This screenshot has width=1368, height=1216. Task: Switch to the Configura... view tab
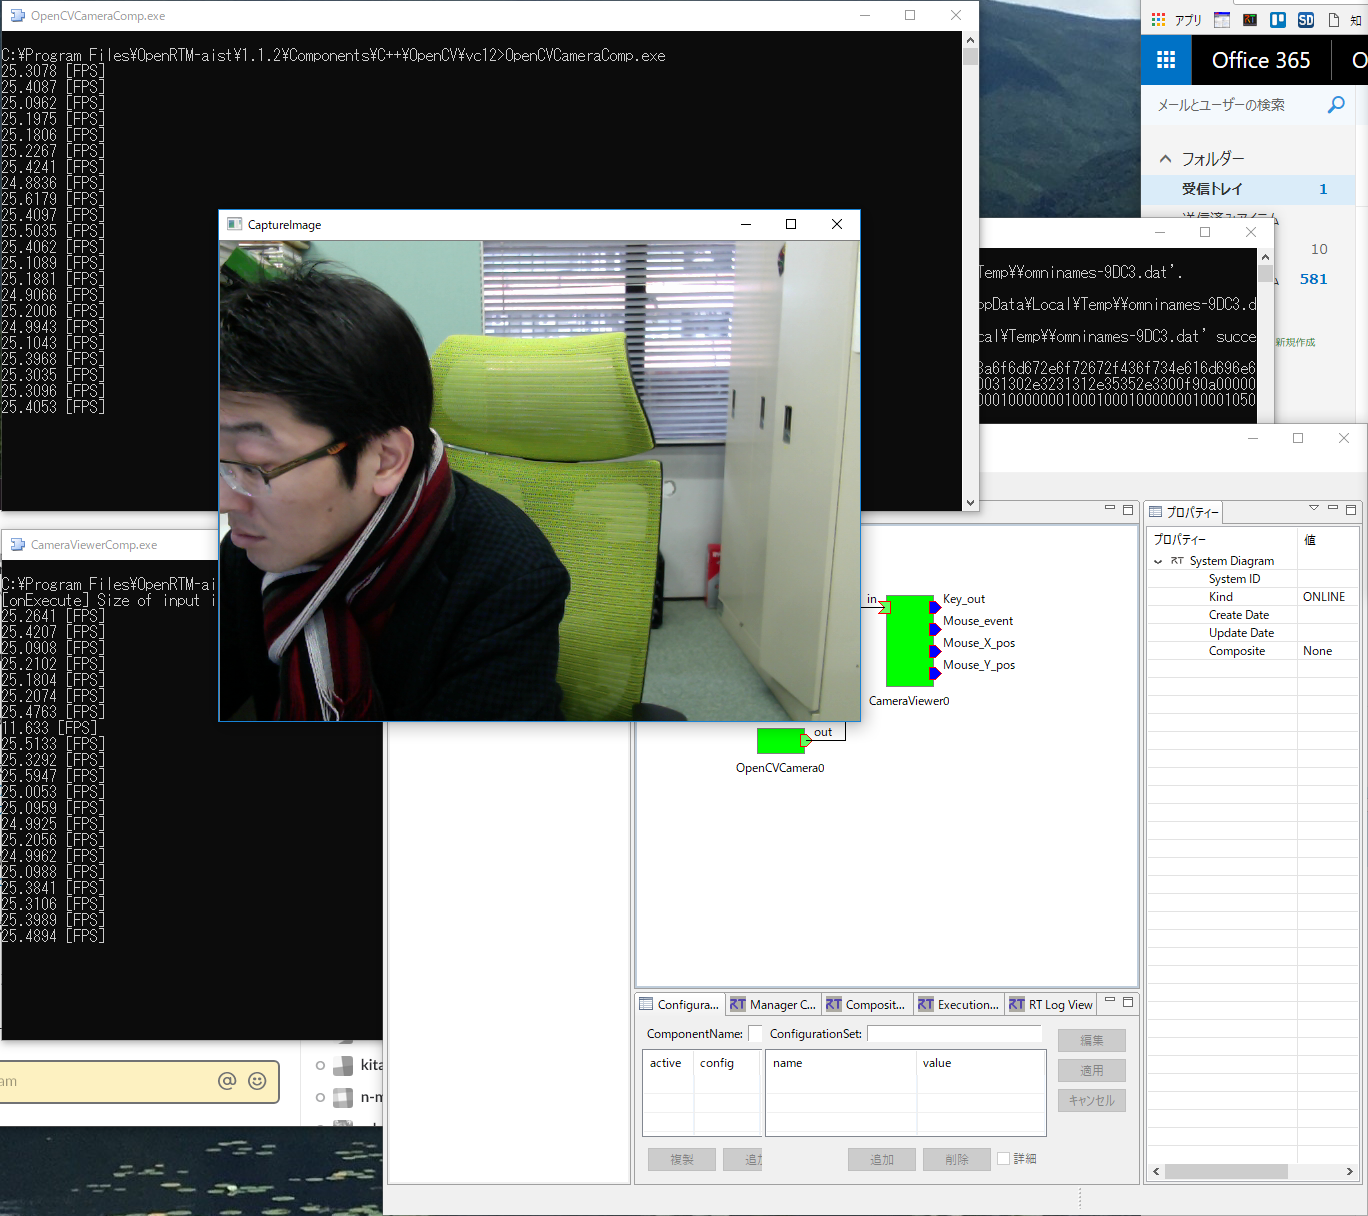tap(679, 1004)
